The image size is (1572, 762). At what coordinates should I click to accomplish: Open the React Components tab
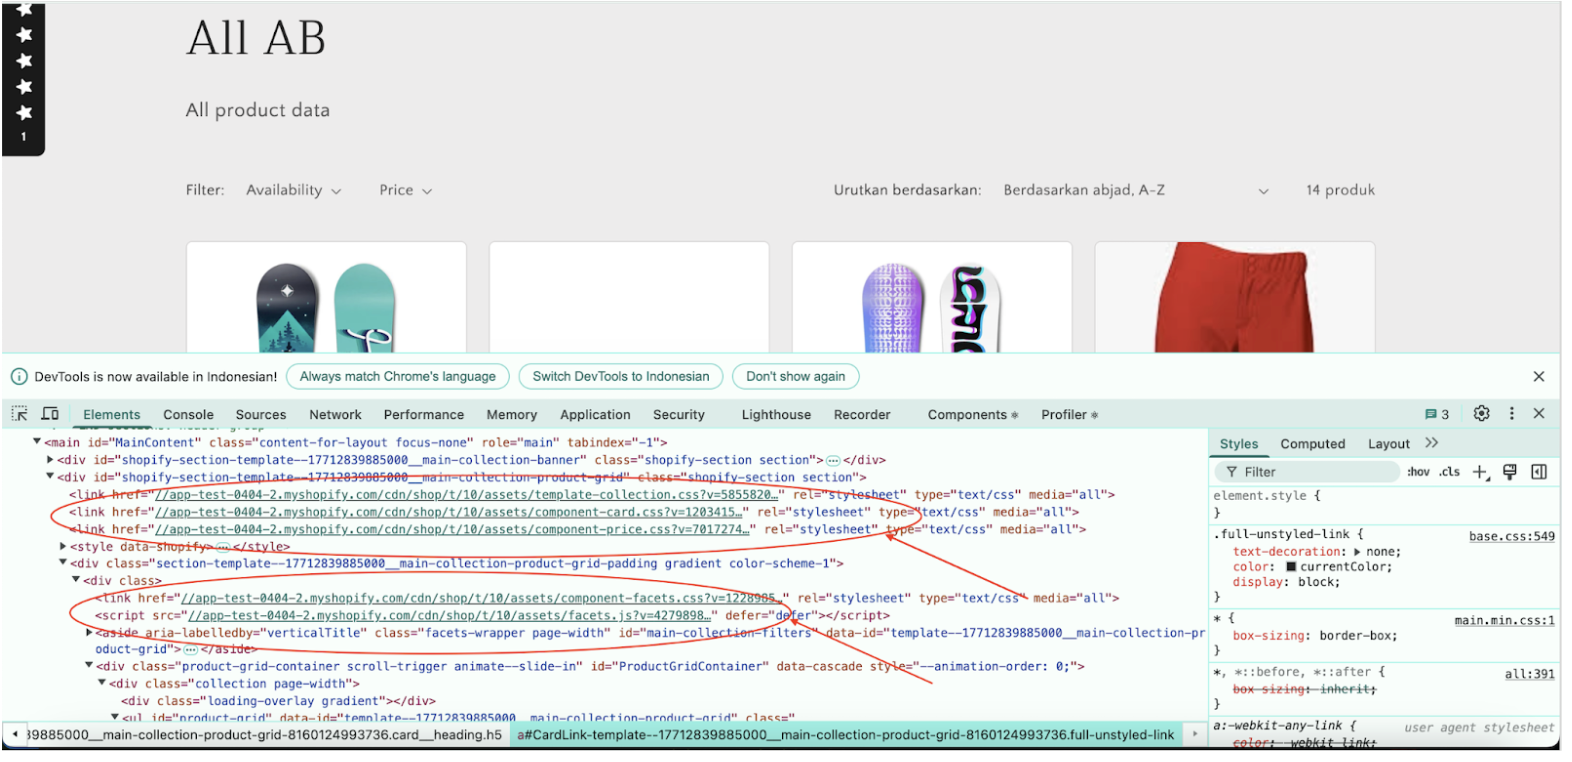(972, 415)
